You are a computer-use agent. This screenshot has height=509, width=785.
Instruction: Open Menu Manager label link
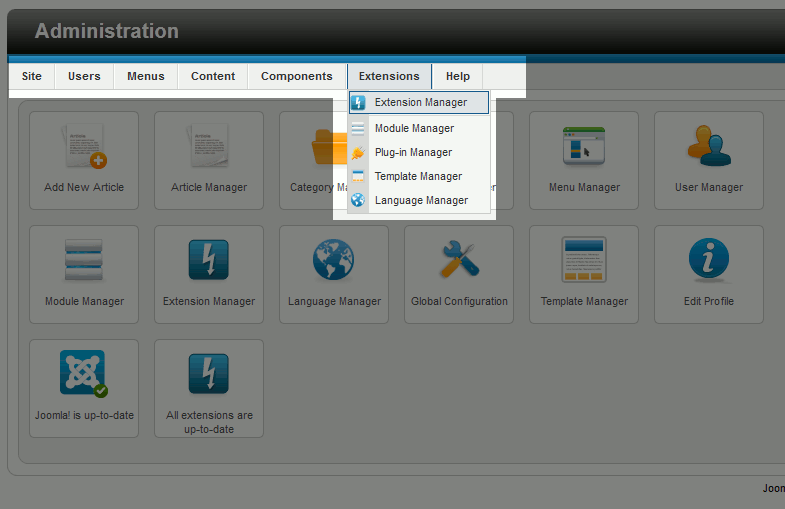click(x=584, y=187)
